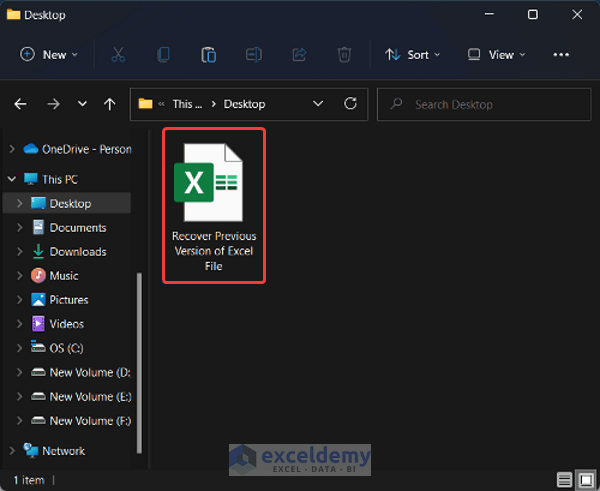Open the New item menu

click(x=49, y=55)
